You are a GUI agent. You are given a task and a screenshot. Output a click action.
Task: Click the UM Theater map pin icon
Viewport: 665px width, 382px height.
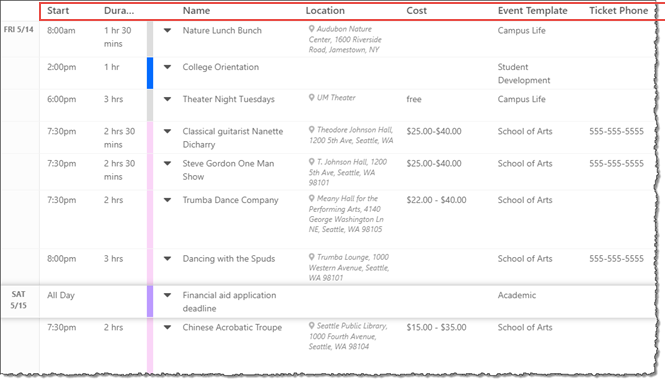point(312,98)
